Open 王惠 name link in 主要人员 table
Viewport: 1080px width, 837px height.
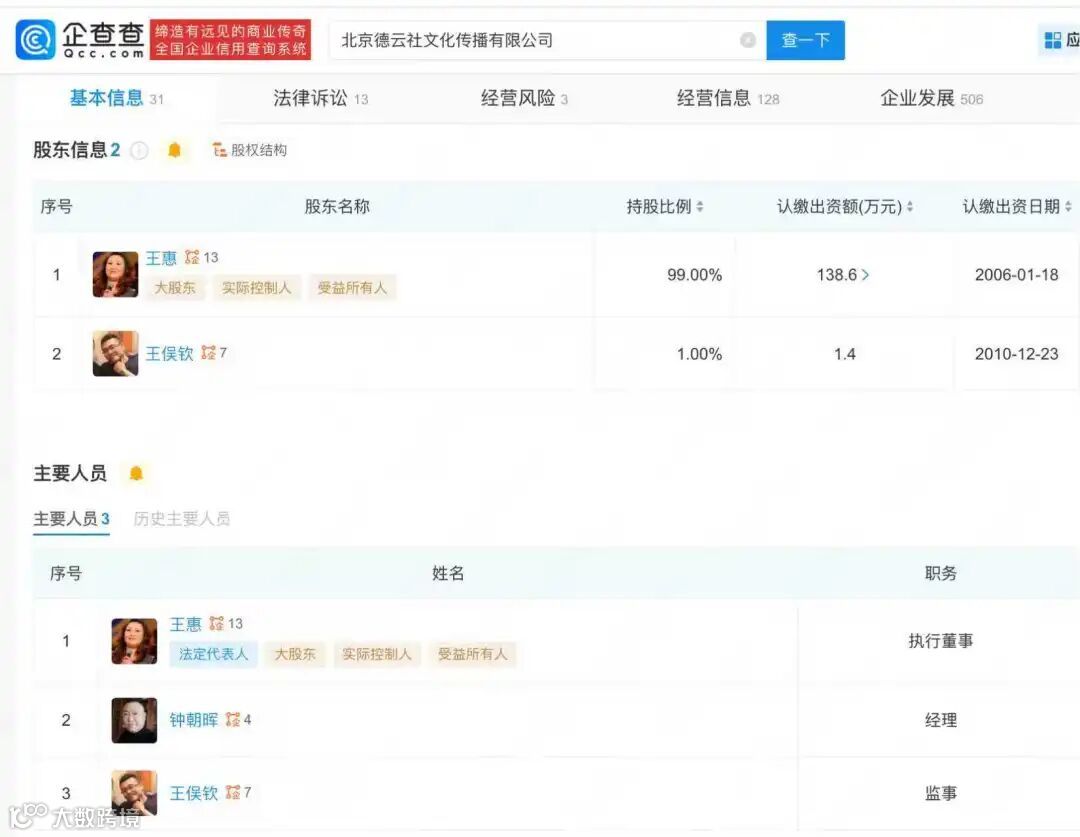click(185, 624)
